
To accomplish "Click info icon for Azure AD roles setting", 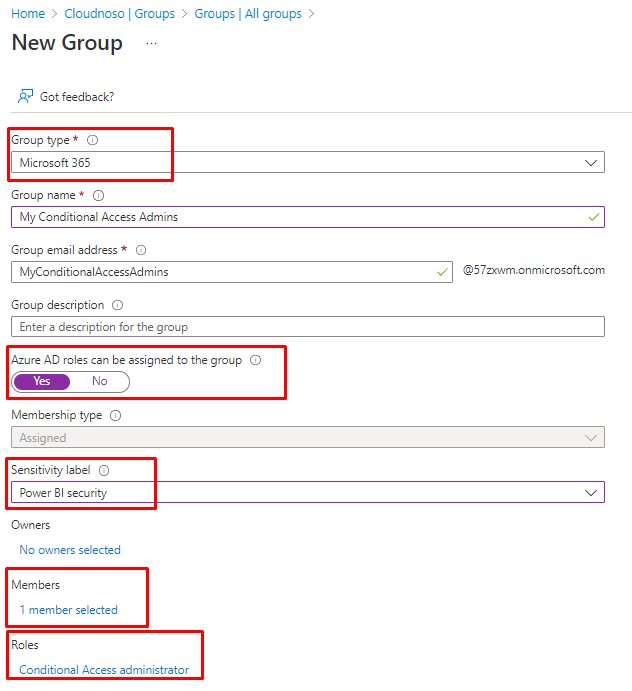I will click(x=255, y=360).
